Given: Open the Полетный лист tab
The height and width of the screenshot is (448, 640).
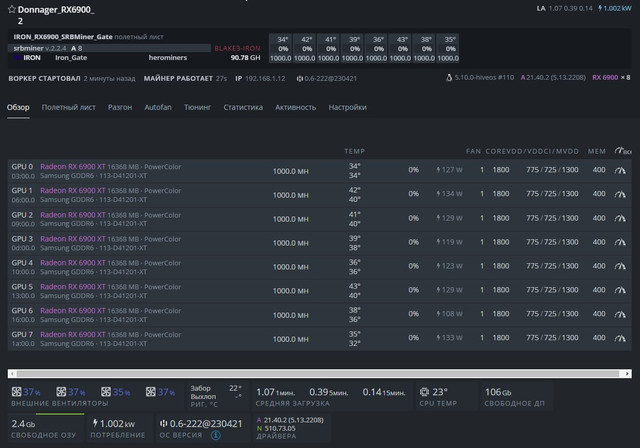Looking at the screenshot, I should (x=69, y=107).
